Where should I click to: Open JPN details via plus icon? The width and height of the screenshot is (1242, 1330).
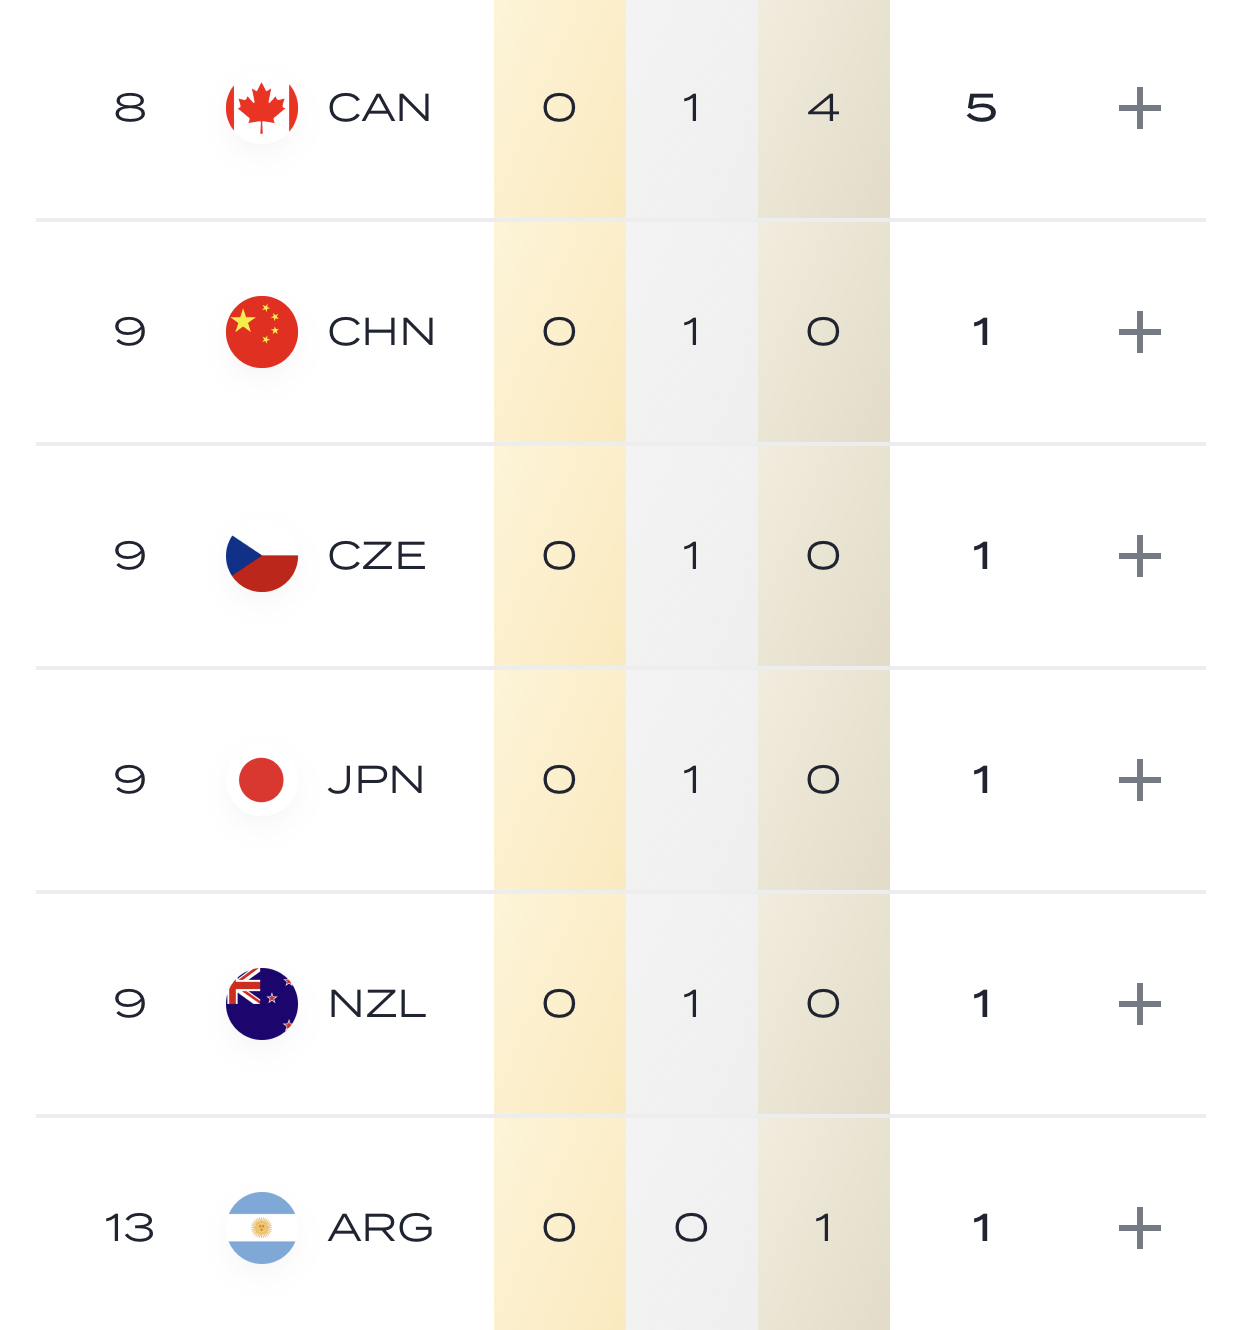click(x=1140, y=780)
